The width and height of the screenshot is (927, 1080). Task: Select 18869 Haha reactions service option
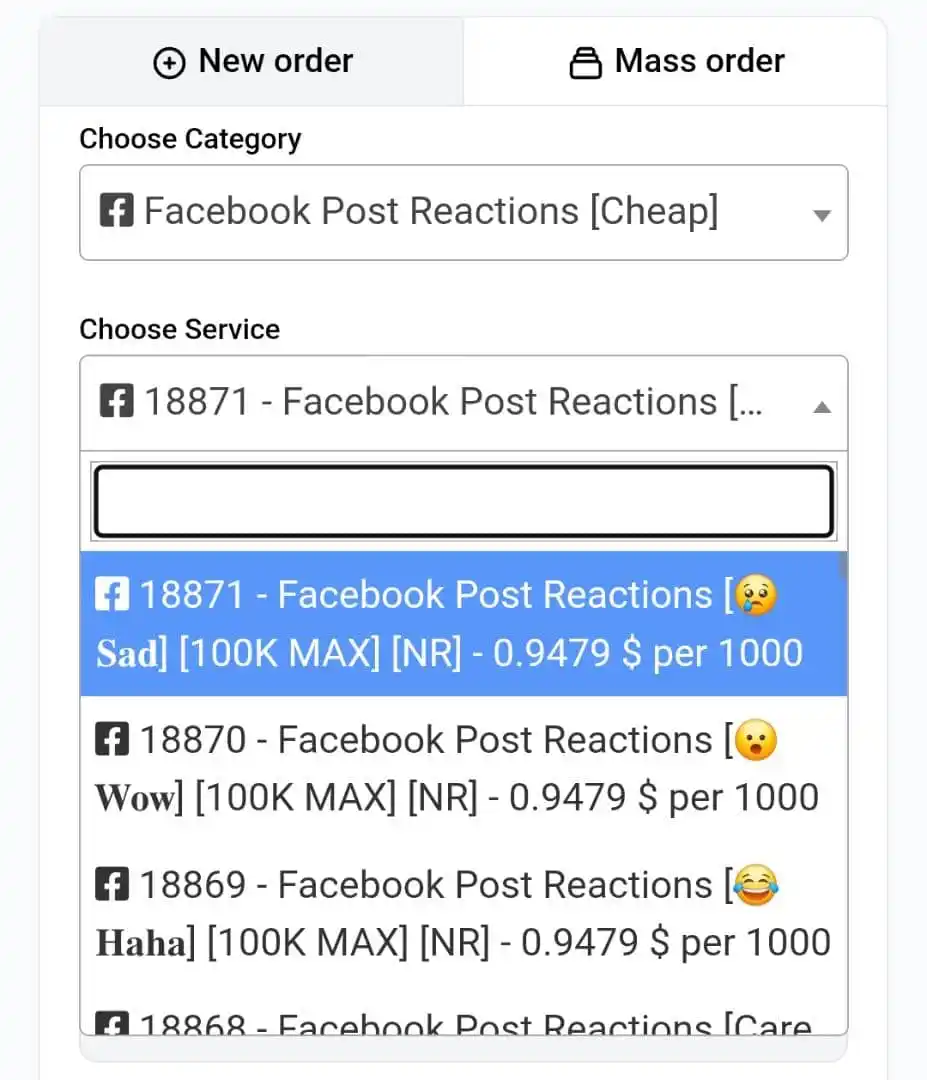pos(464,913)
